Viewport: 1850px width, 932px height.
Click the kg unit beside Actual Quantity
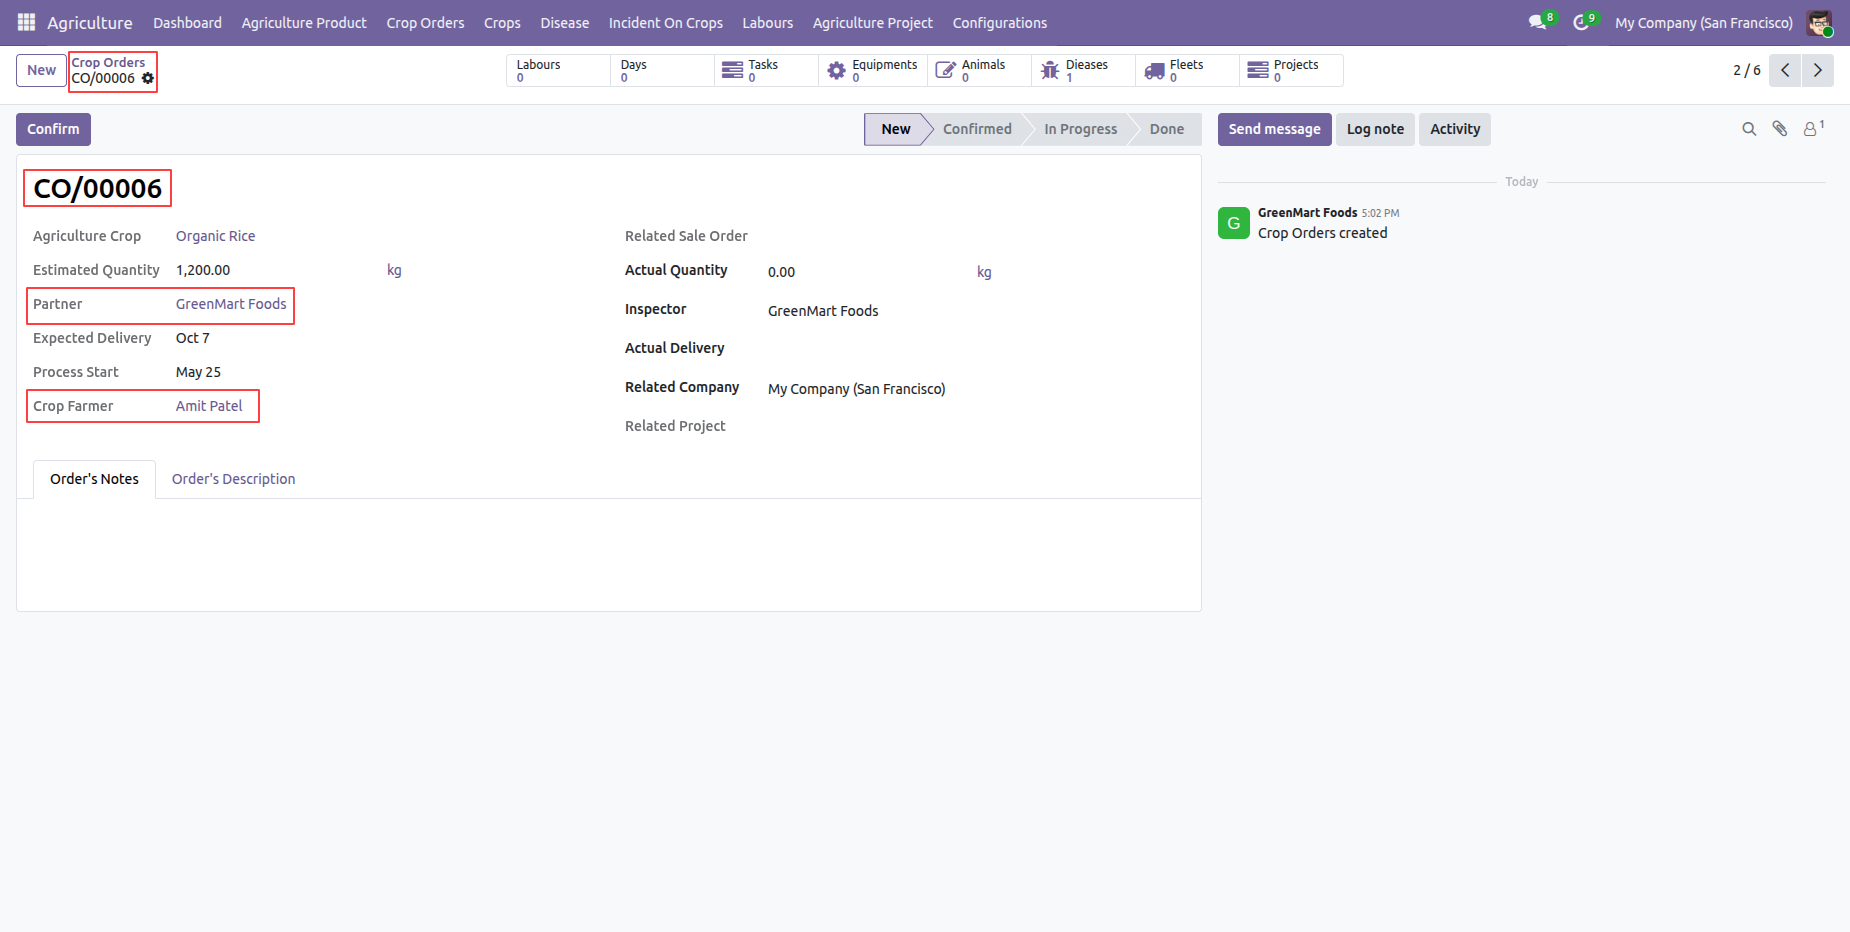coord(984,272)
